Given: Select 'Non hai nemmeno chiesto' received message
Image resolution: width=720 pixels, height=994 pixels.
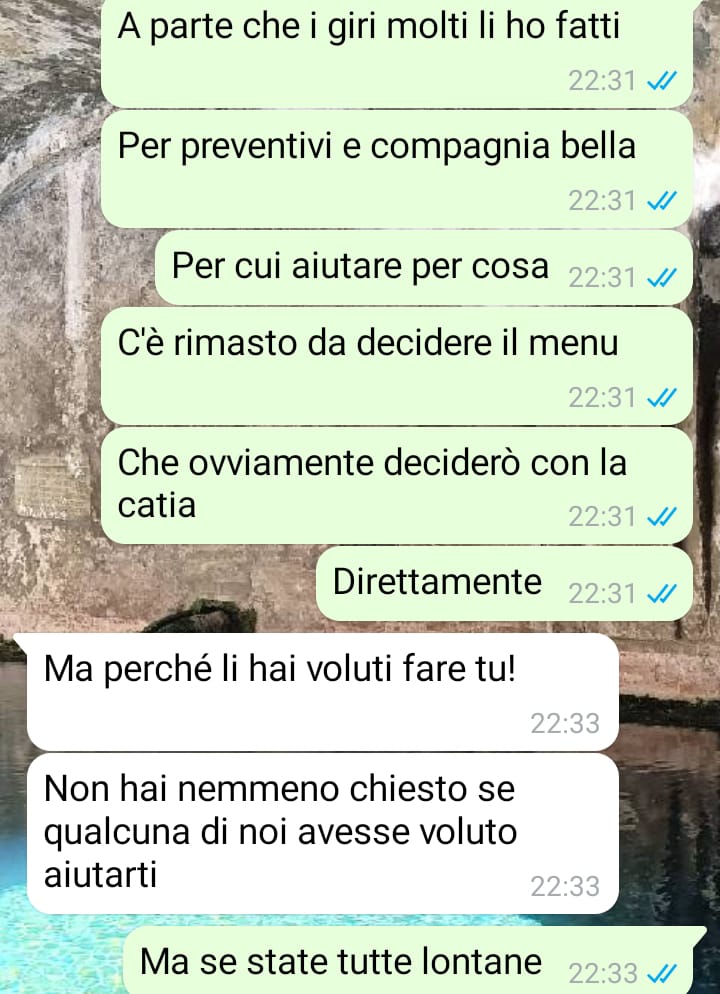Looking at the screenshot, I should coord(323,834).
